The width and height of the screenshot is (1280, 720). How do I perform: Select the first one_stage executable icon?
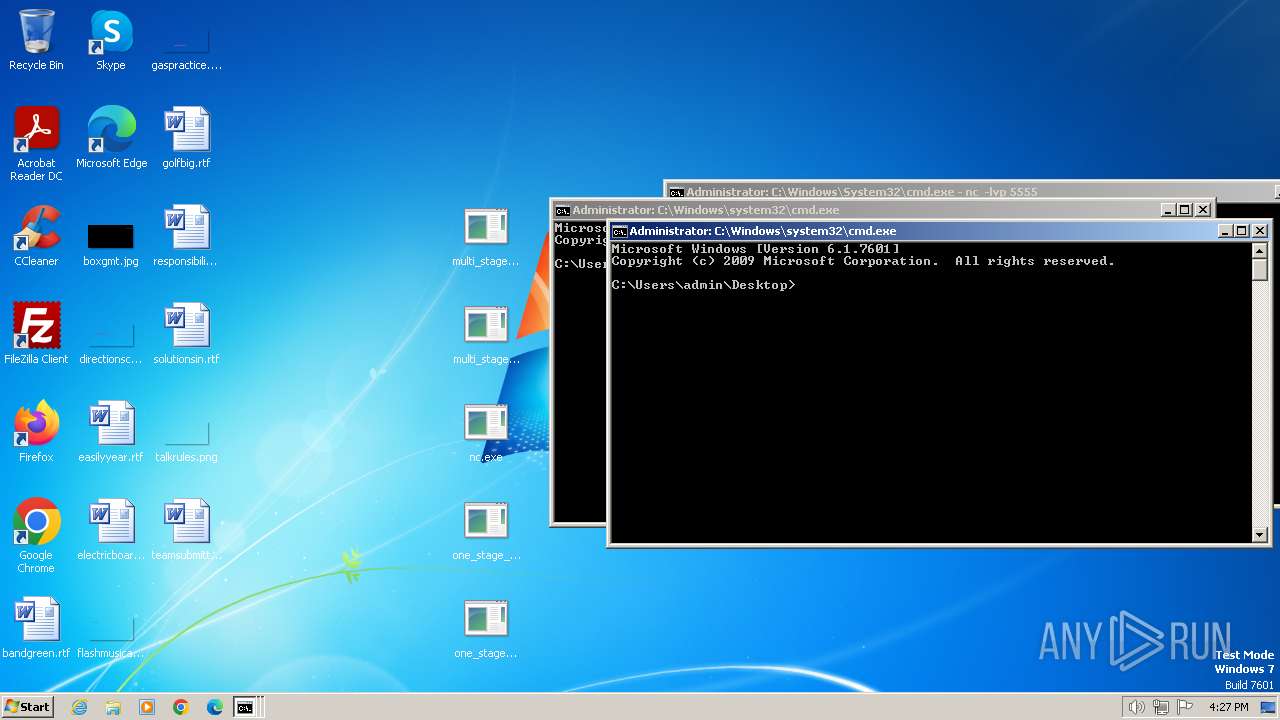[486, 530]
